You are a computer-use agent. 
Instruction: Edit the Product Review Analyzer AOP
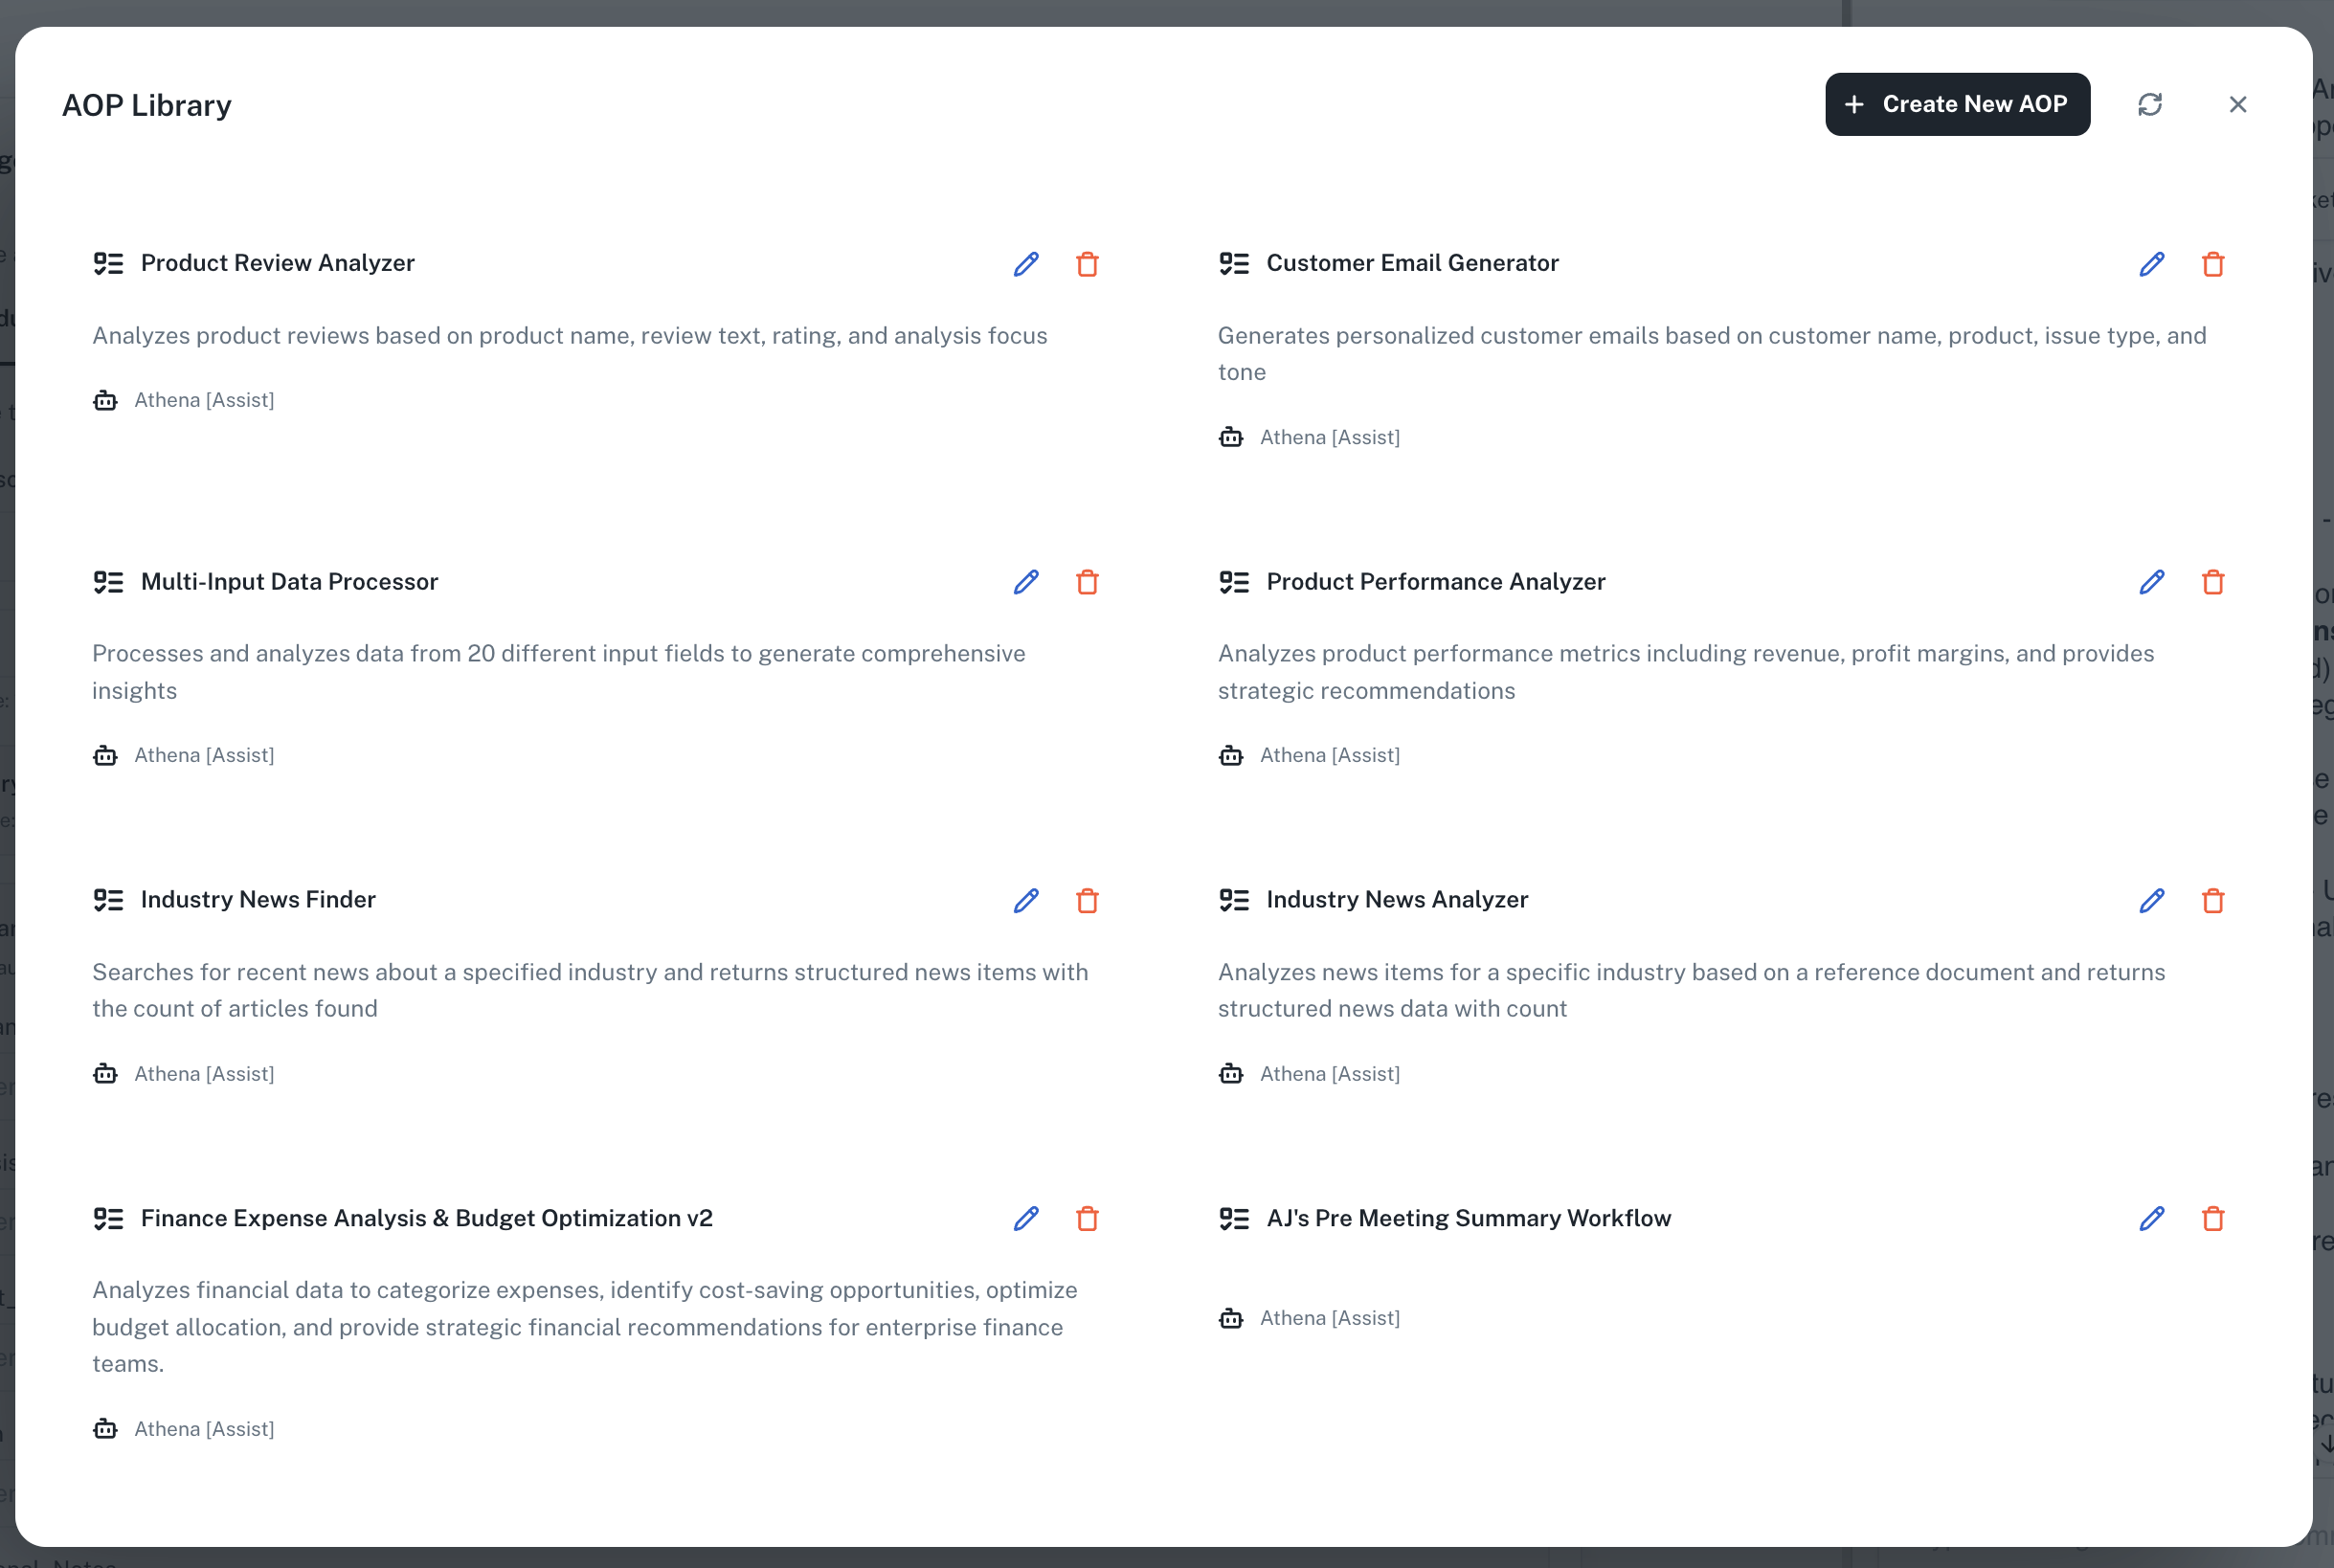point(1026,264)
